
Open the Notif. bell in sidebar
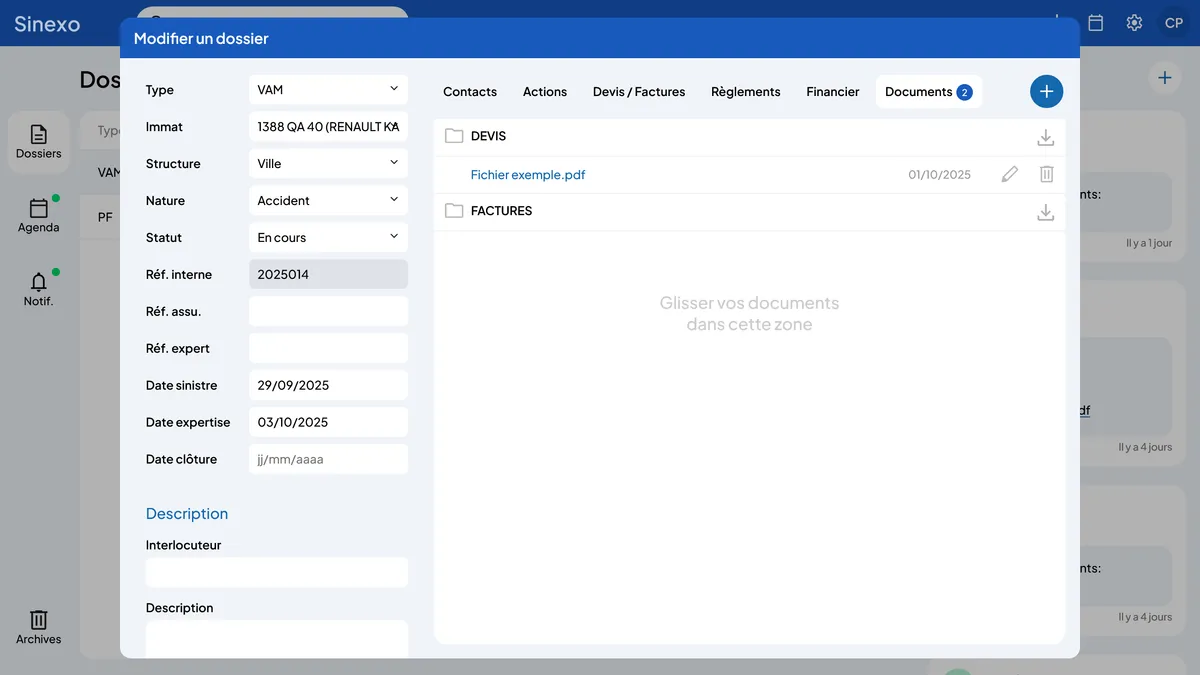click(38, 289)
